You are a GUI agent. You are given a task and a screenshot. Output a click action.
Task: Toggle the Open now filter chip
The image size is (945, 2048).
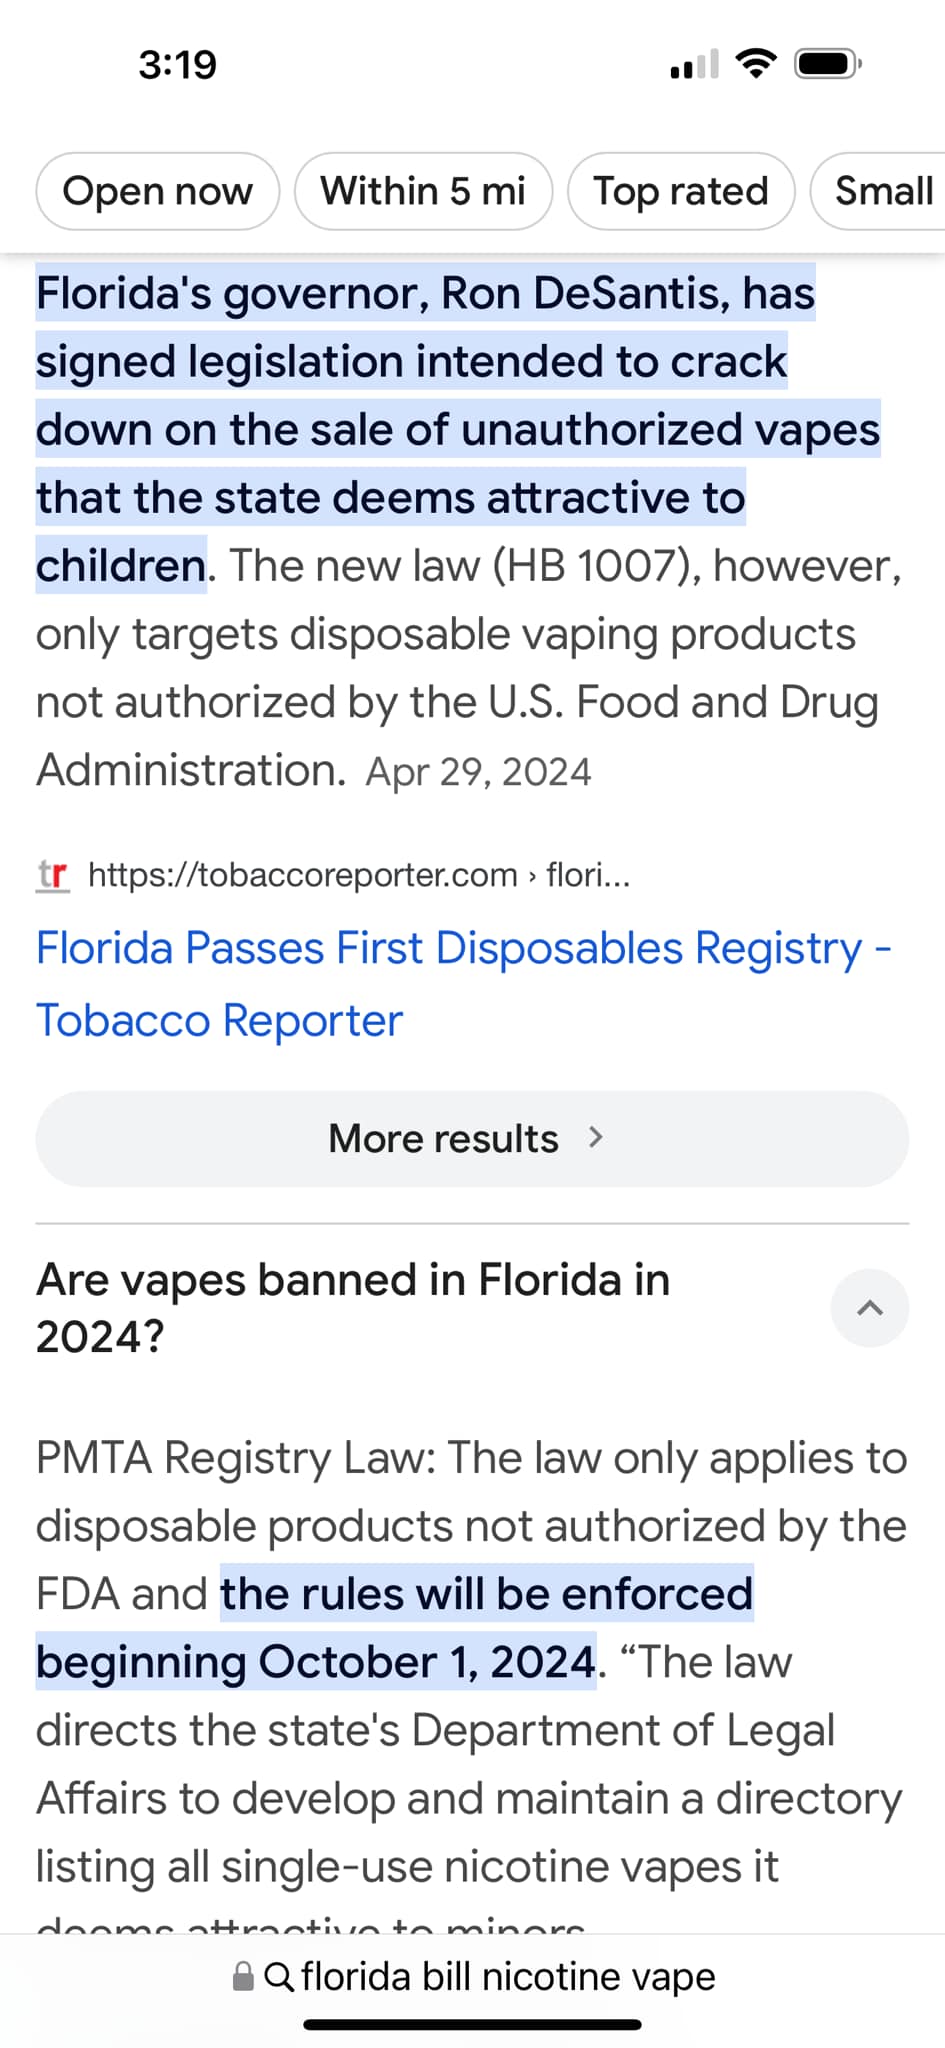tap(158, 191)
